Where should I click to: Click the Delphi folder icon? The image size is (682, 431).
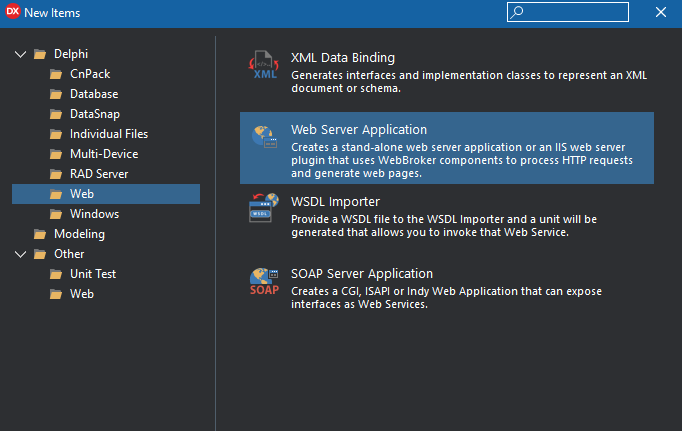tap(40, 54)
